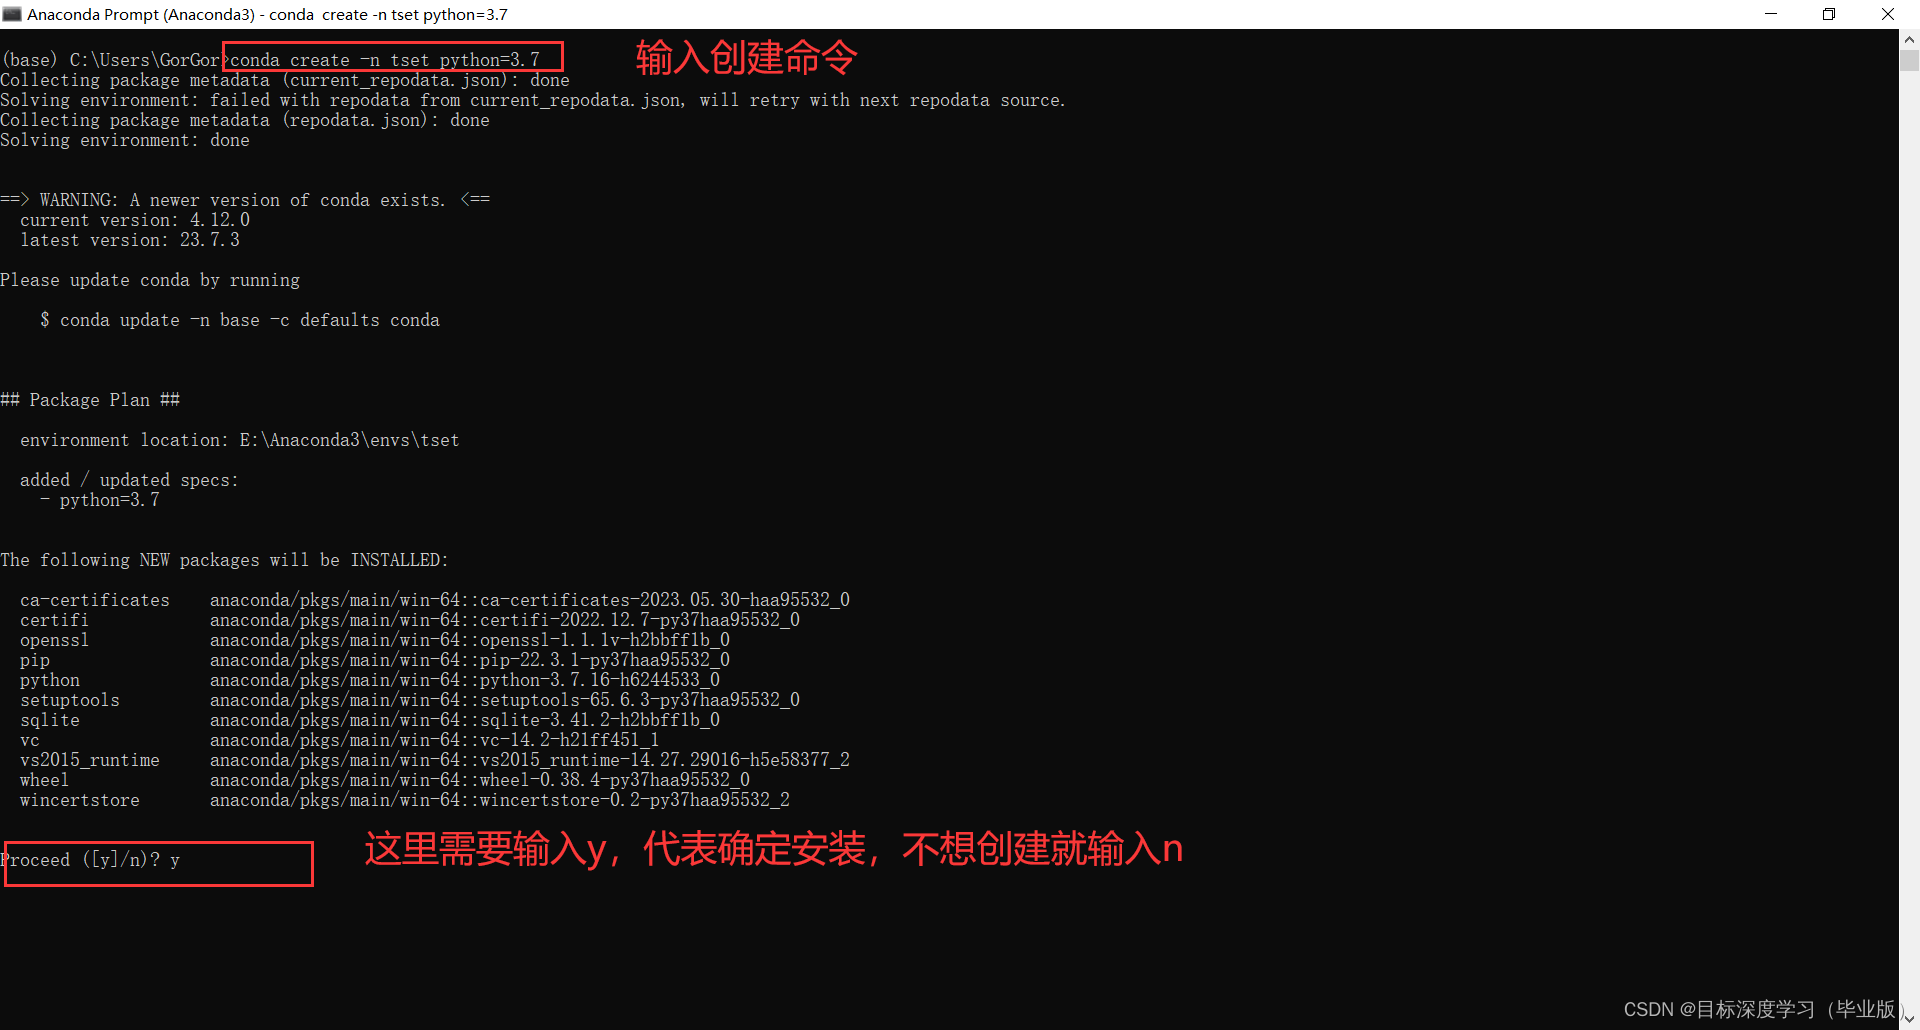
Task: Click the '- python=3.7' spec line
Action: (x=100, y=500)
